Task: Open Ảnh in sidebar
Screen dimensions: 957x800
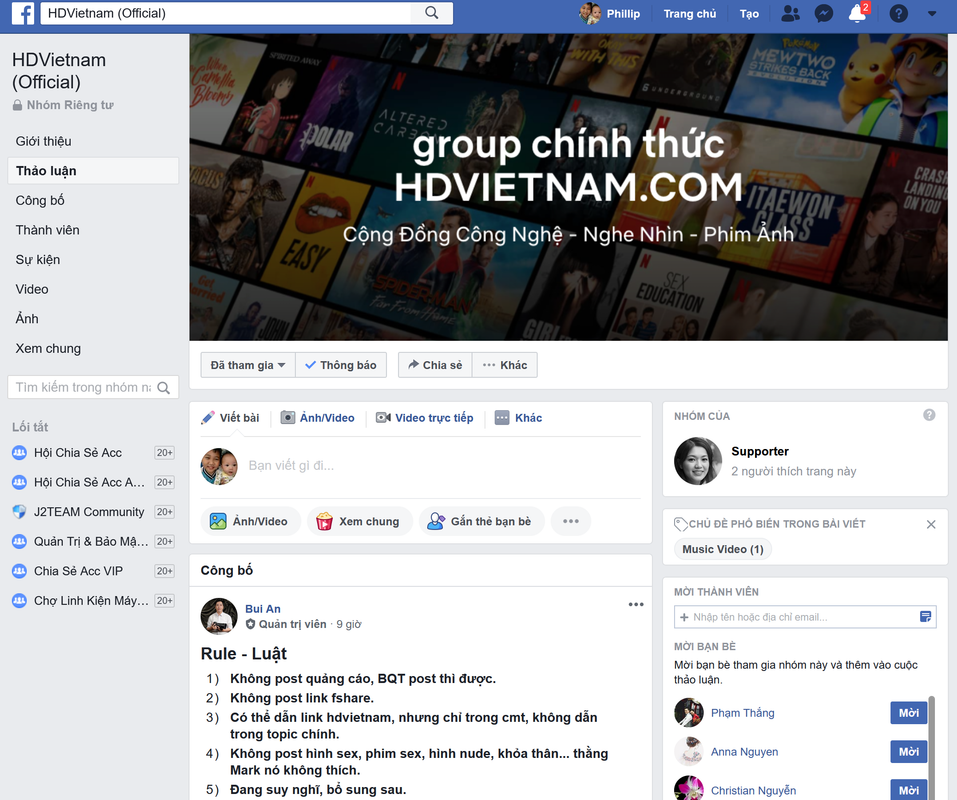Action: (27, 319)
